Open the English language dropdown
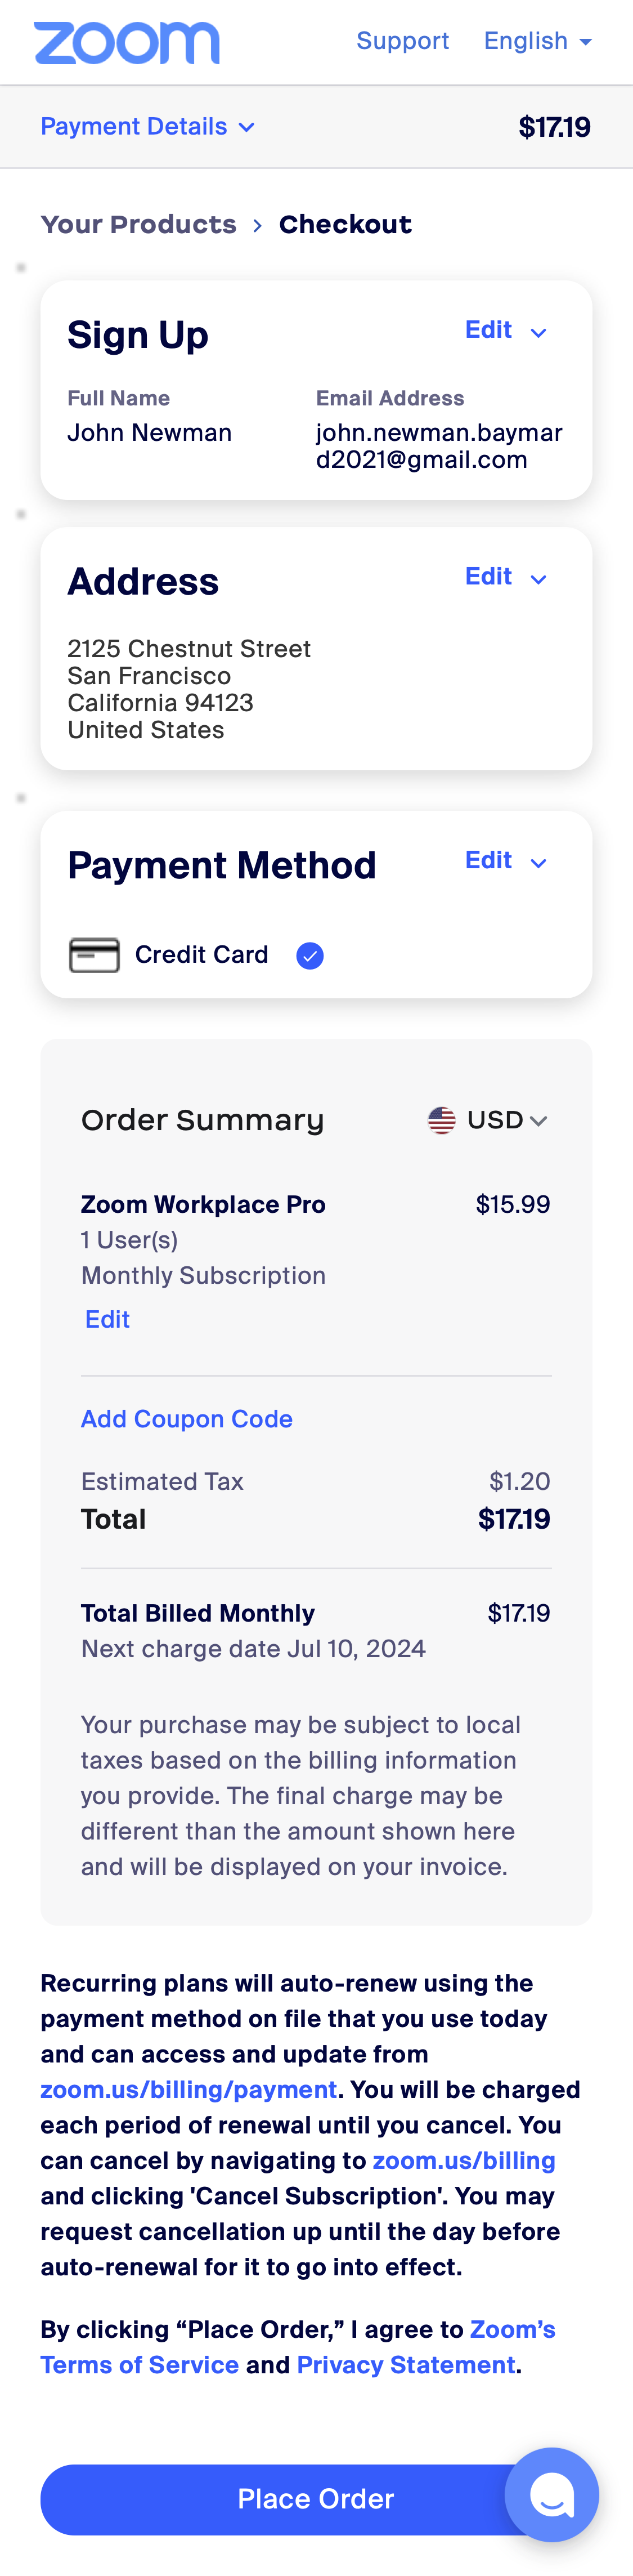633x2576 pixels. pos(538,41)
